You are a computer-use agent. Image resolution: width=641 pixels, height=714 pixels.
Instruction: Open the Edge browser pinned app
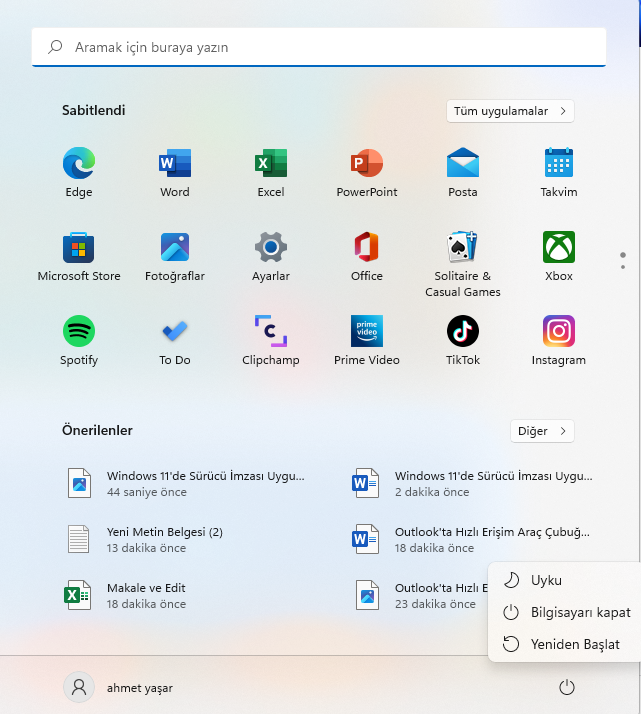pyautogui.click(x=79, y=172)
